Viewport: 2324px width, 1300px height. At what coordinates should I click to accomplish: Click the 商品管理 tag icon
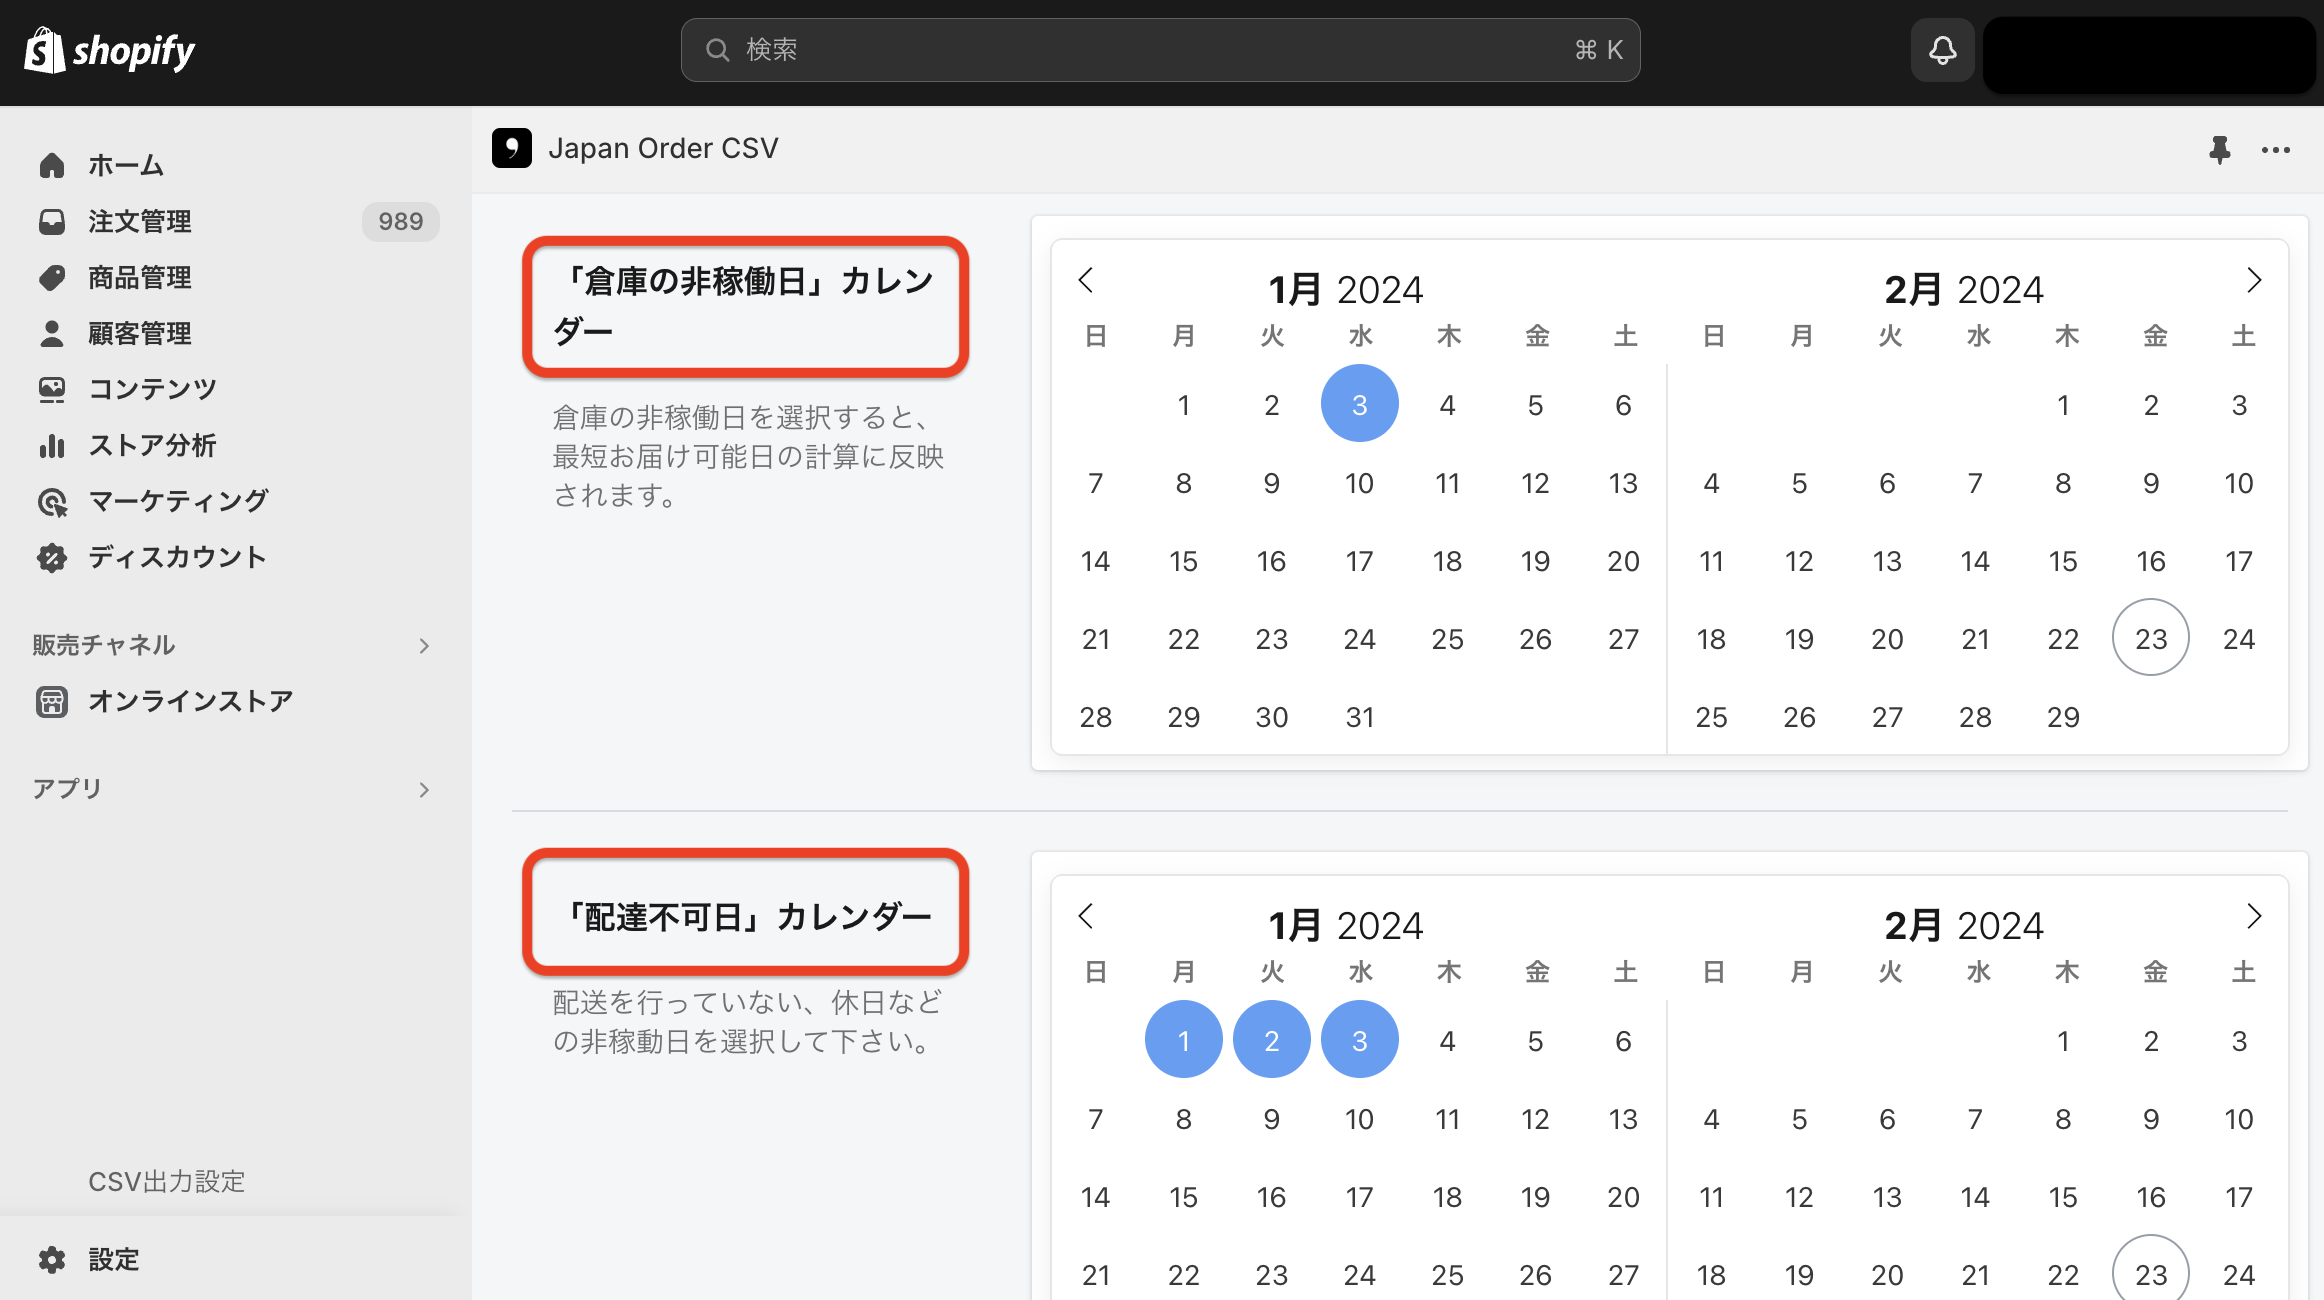(x=52, y=277)
